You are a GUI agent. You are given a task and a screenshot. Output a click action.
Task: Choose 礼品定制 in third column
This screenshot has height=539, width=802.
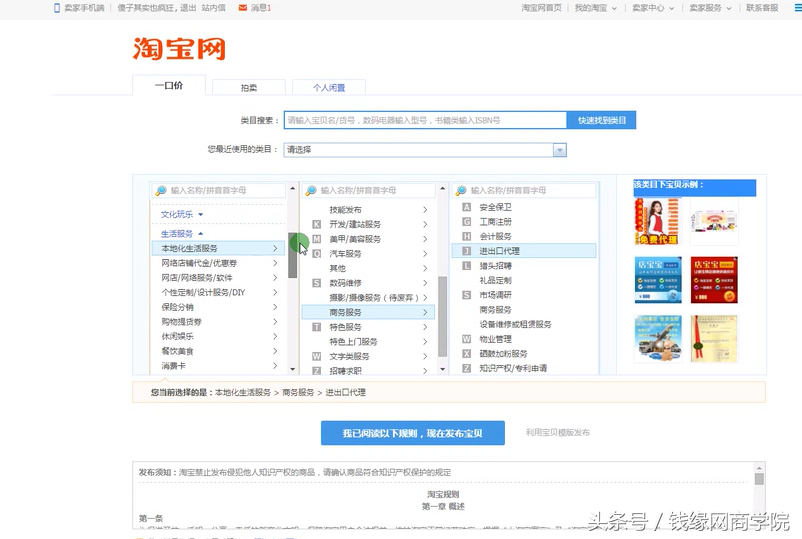524,280
